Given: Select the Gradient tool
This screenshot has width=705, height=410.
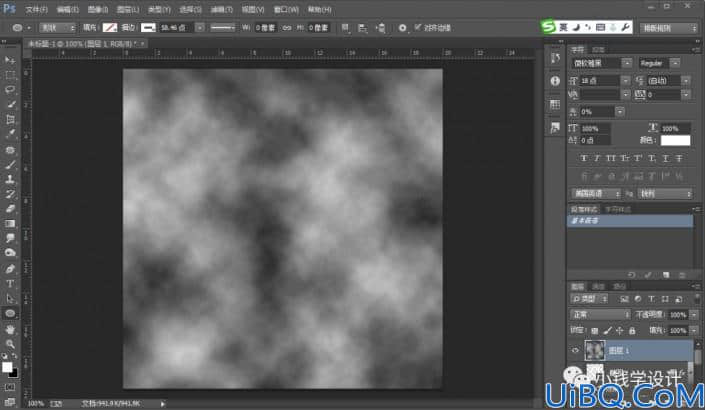Looking at the screenshot, I should point(10,223).
